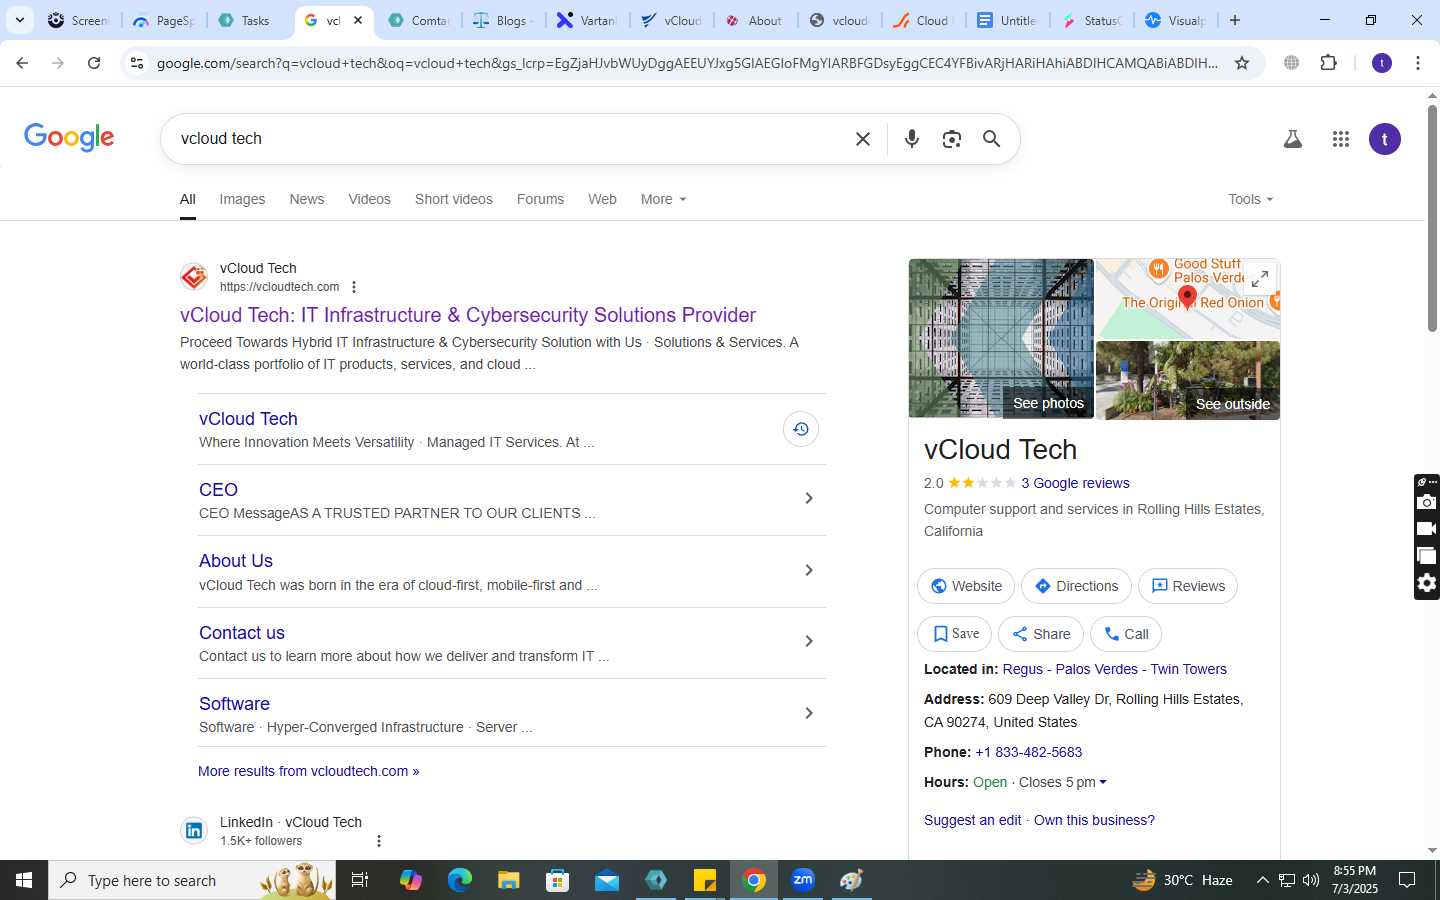Switch to the Tasks browser tab
The image size is (1440, 900).
pos(245,20)
